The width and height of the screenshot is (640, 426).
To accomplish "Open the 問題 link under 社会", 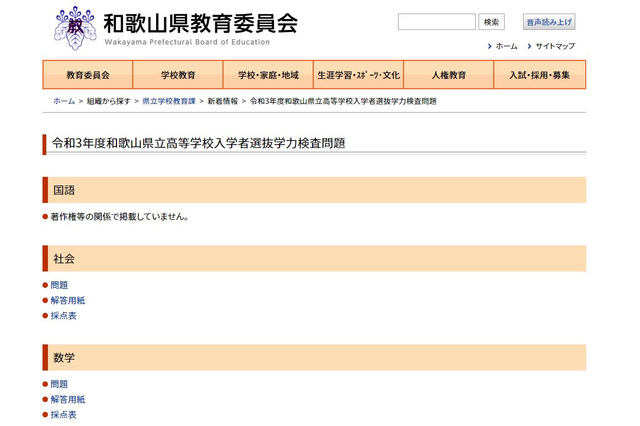I will [59, 285].
